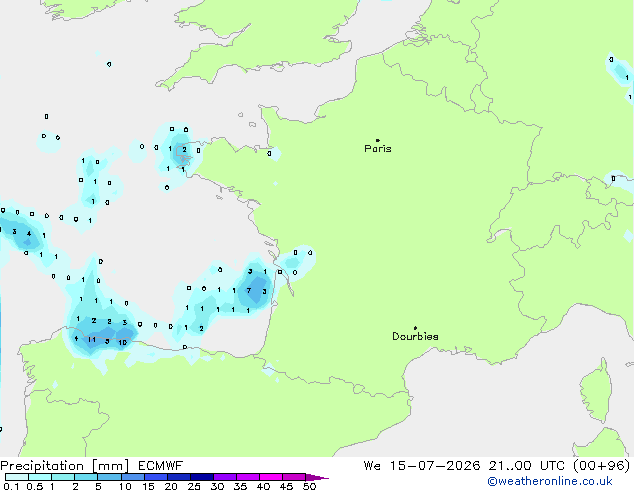Click the Paris city label
This screenshot has width=634, height=490.
378,149
